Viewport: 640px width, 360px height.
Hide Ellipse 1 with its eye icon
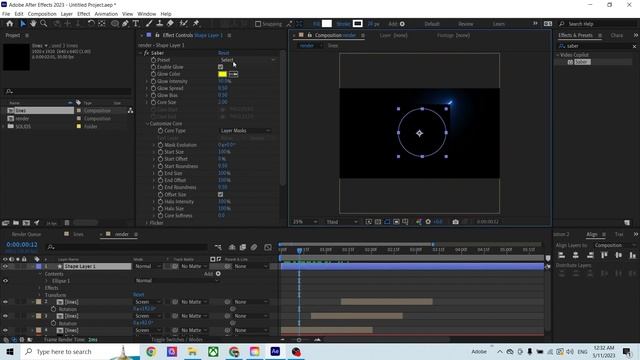click(x=5, y=281)
